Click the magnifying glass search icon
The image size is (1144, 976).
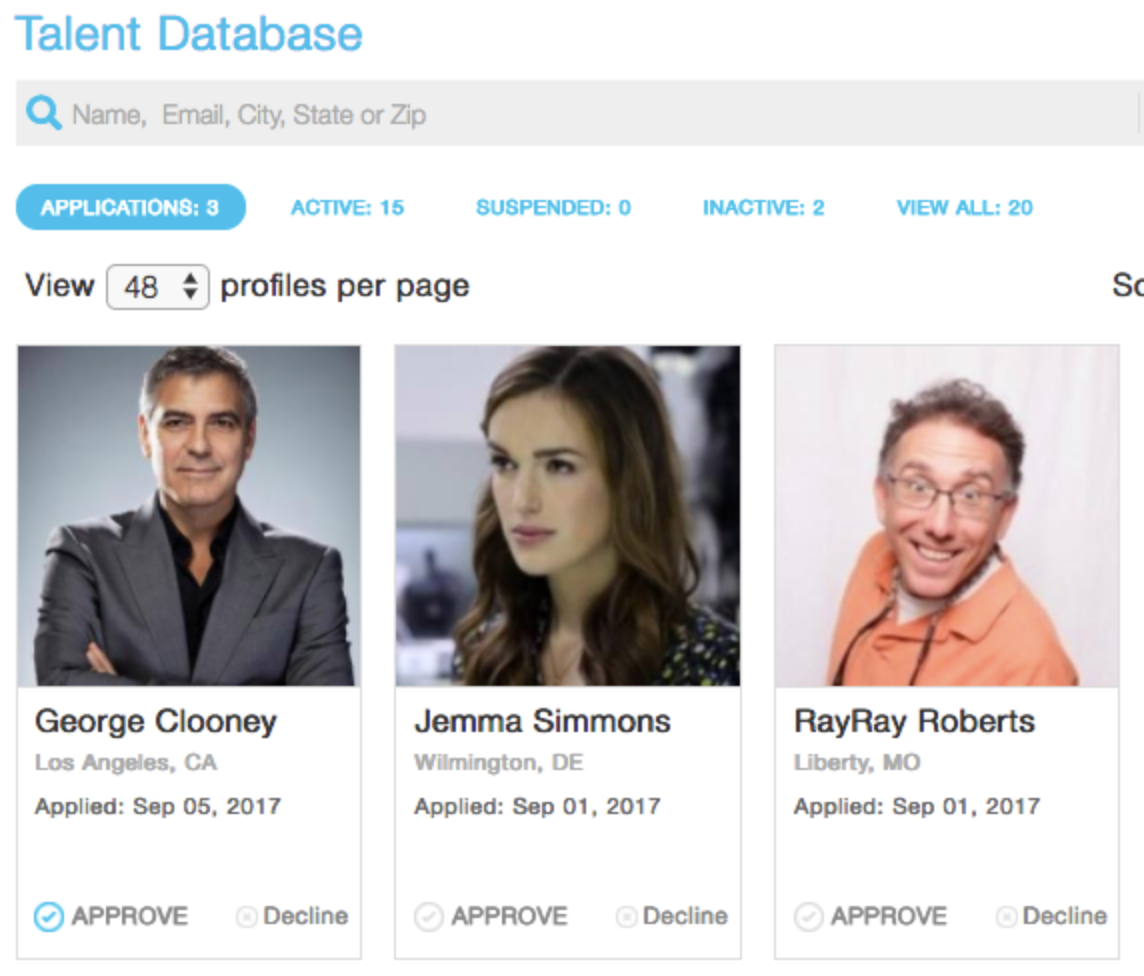[x=44, y=113]
